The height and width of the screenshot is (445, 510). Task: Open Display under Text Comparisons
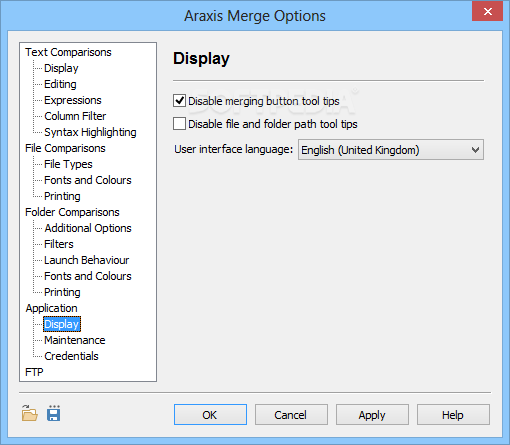click(x=61, y=68)
